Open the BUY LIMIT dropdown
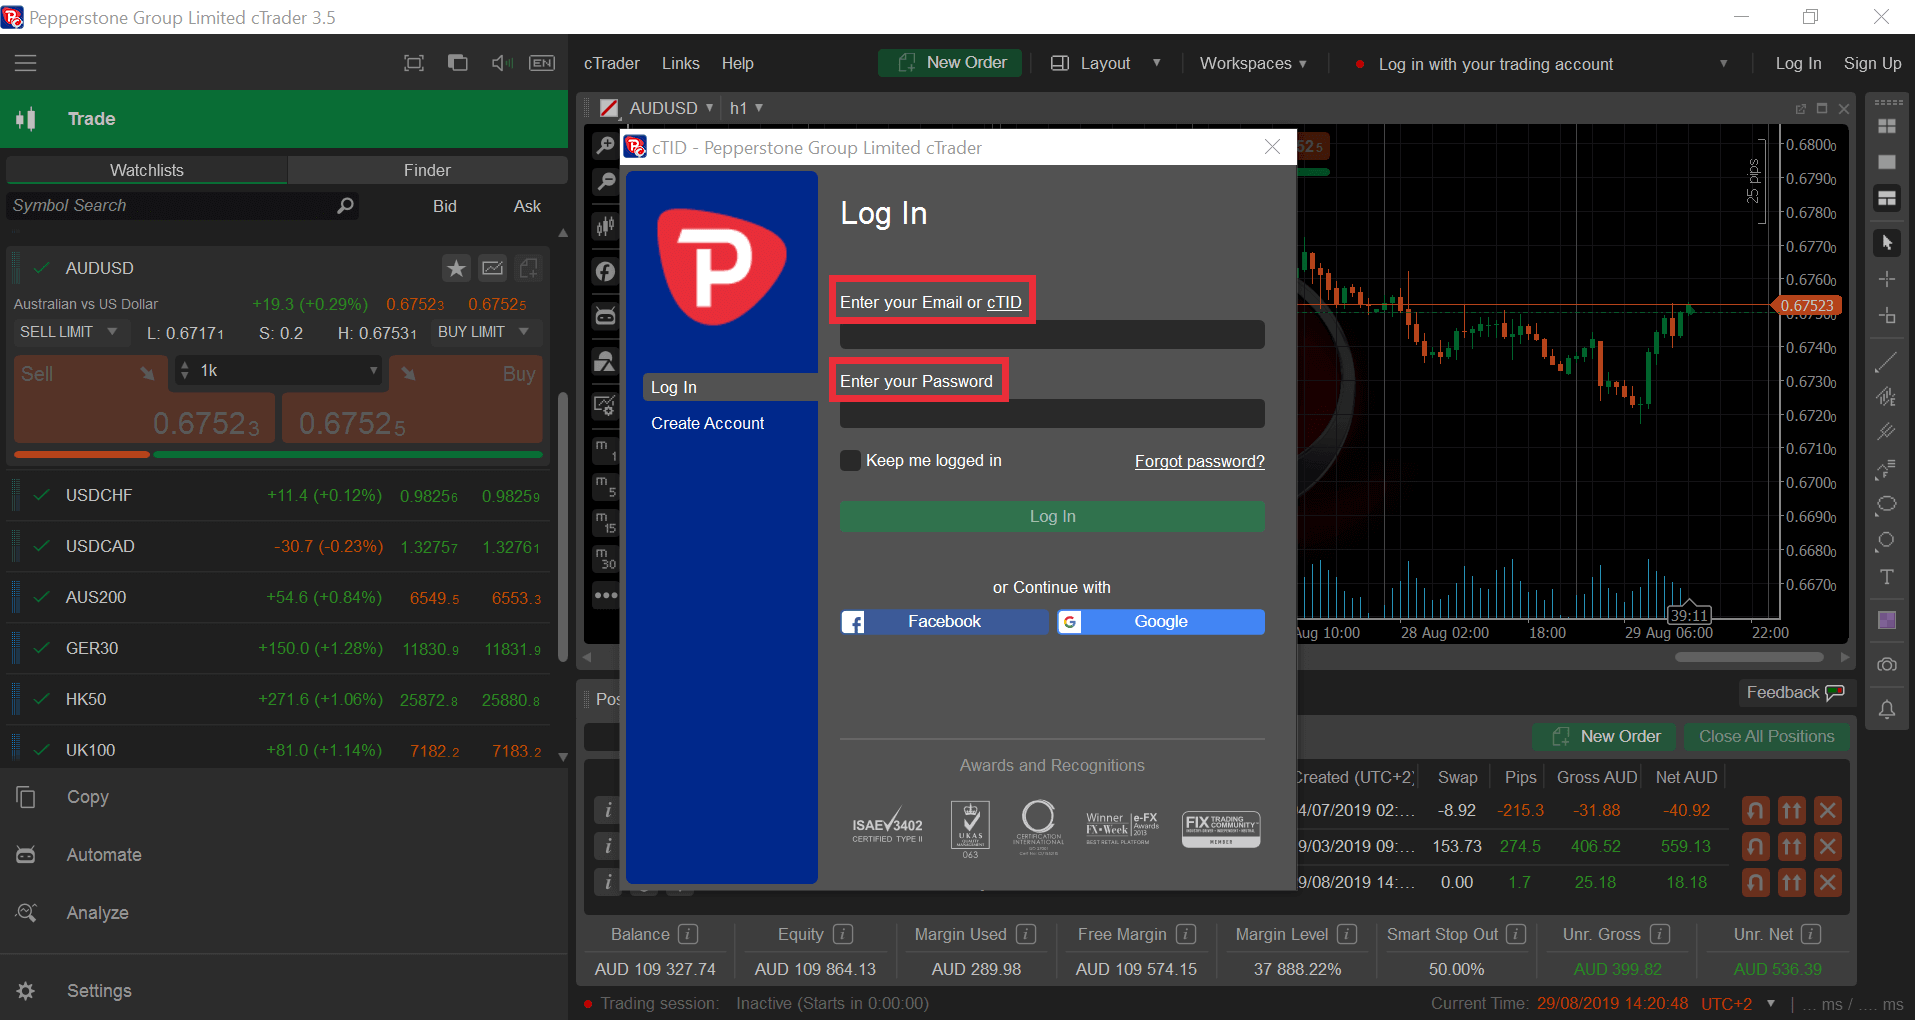Viewport: 1915px width, 1020px height. coord(486,332)
